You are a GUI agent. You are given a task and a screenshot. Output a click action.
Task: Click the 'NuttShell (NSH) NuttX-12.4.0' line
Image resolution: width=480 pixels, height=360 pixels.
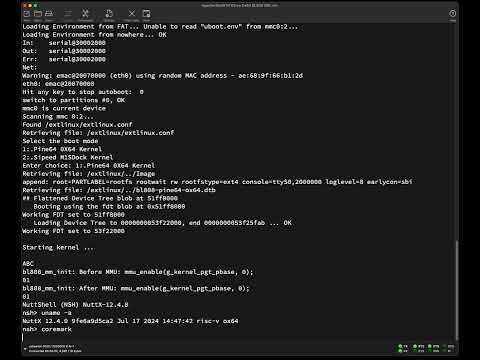tap(75, 305)
